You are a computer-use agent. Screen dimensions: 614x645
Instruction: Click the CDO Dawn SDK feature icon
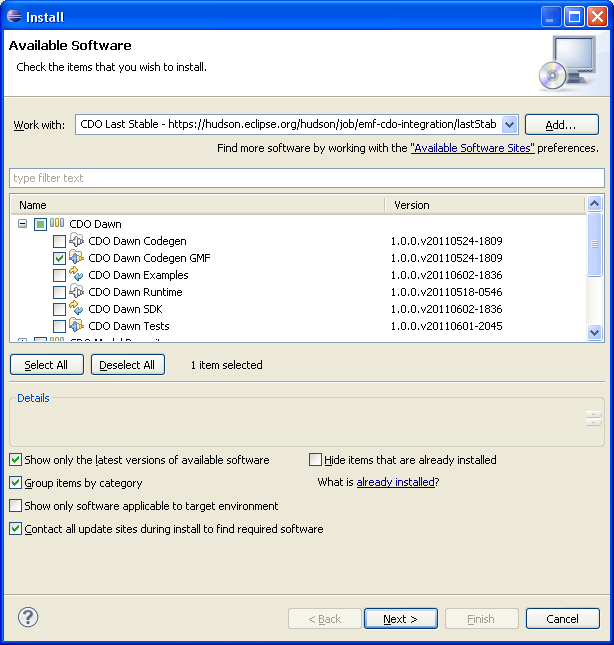[x=76, y=308]
